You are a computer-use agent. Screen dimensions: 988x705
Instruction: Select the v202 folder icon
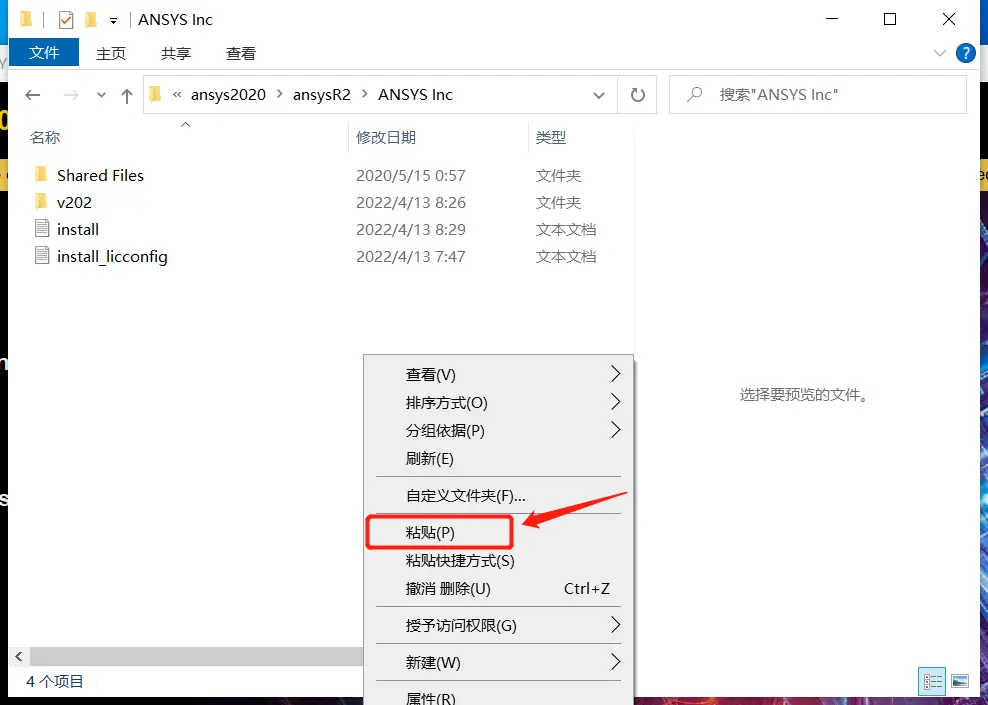click(x=41, y=202)
